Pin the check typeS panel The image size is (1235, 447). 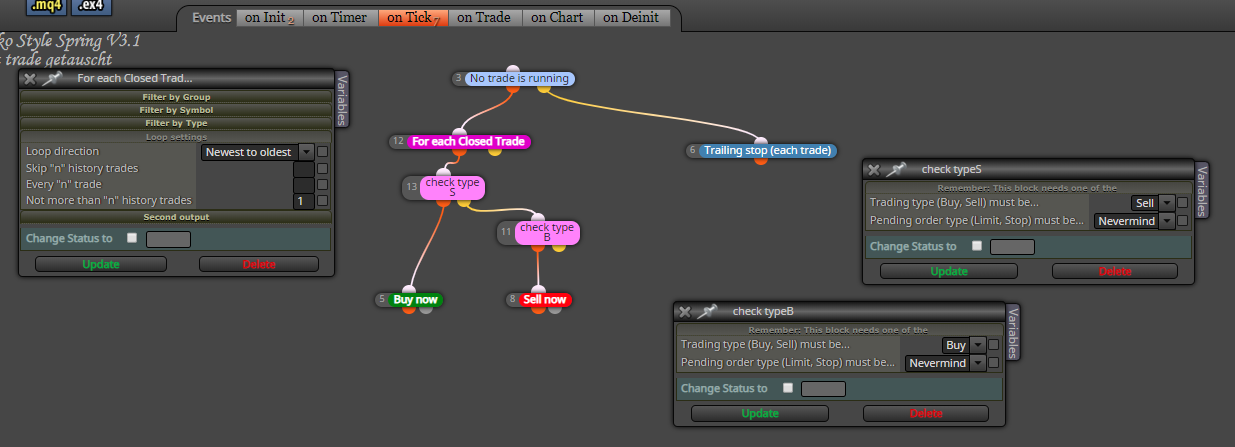pyautogui.click(x=897, y=170)
